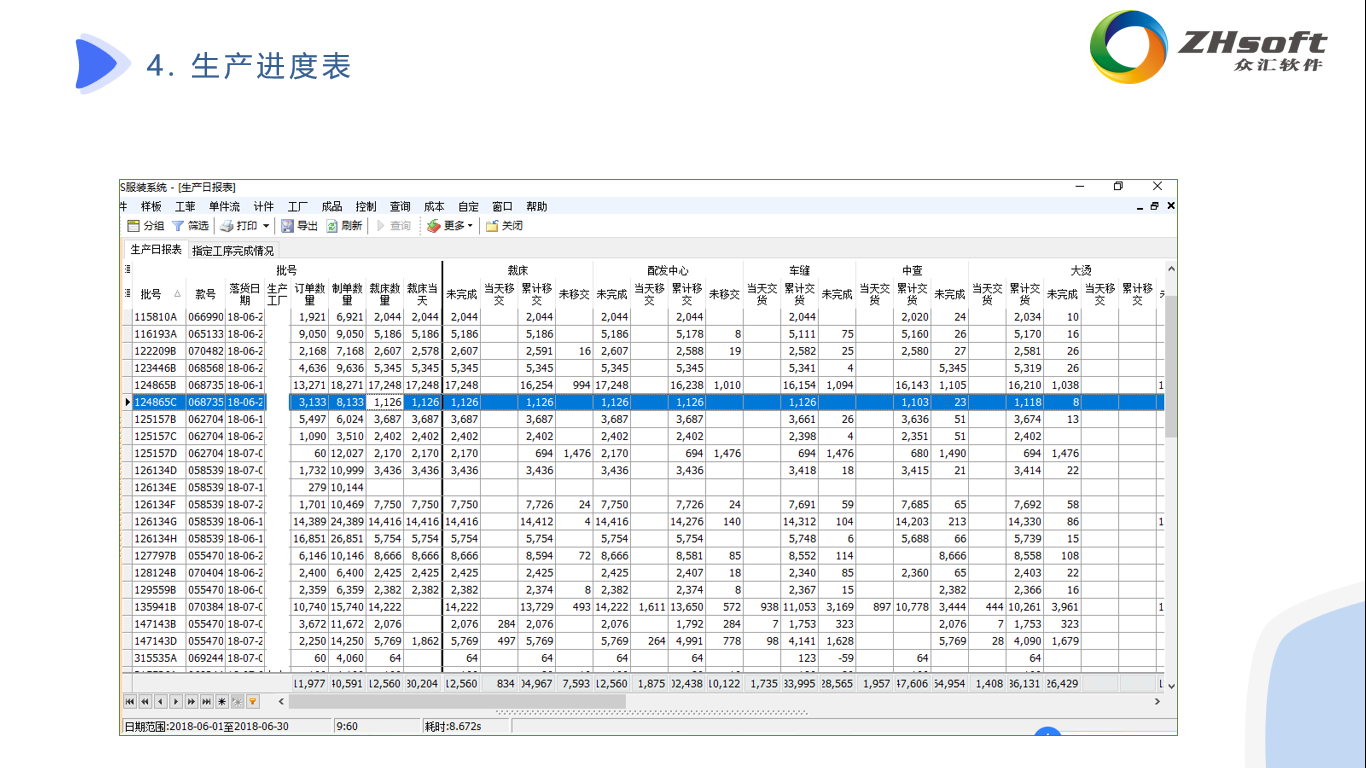Open the 查询 menu in menu bar
Viewport: 1366px width, 768px height.
400,207
